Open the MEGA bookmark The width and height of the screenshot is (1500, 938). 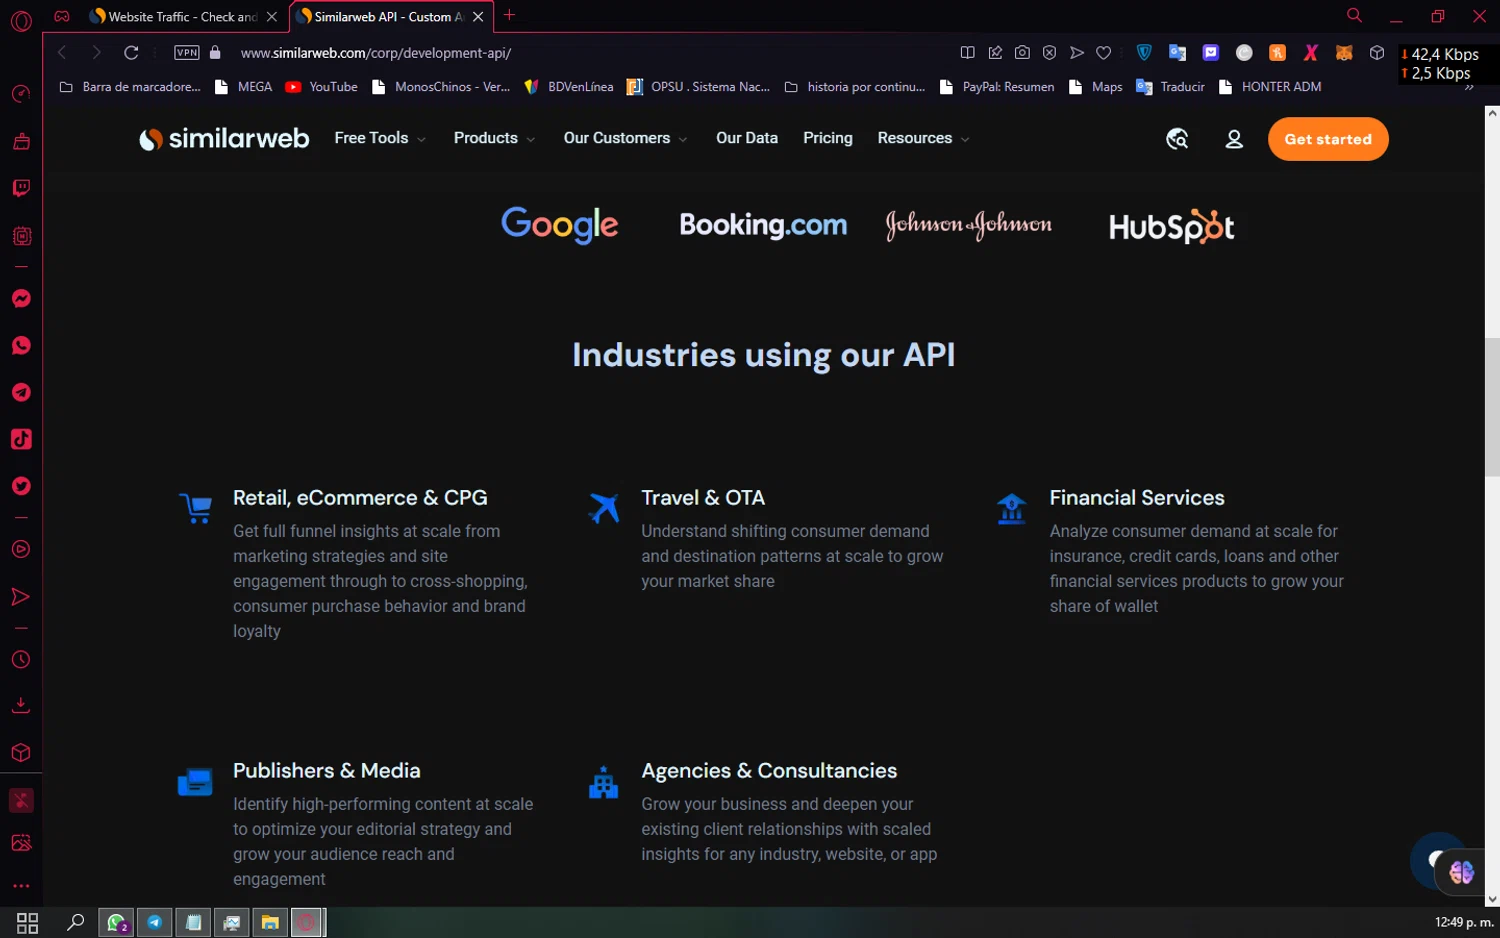tap(244, 87)
